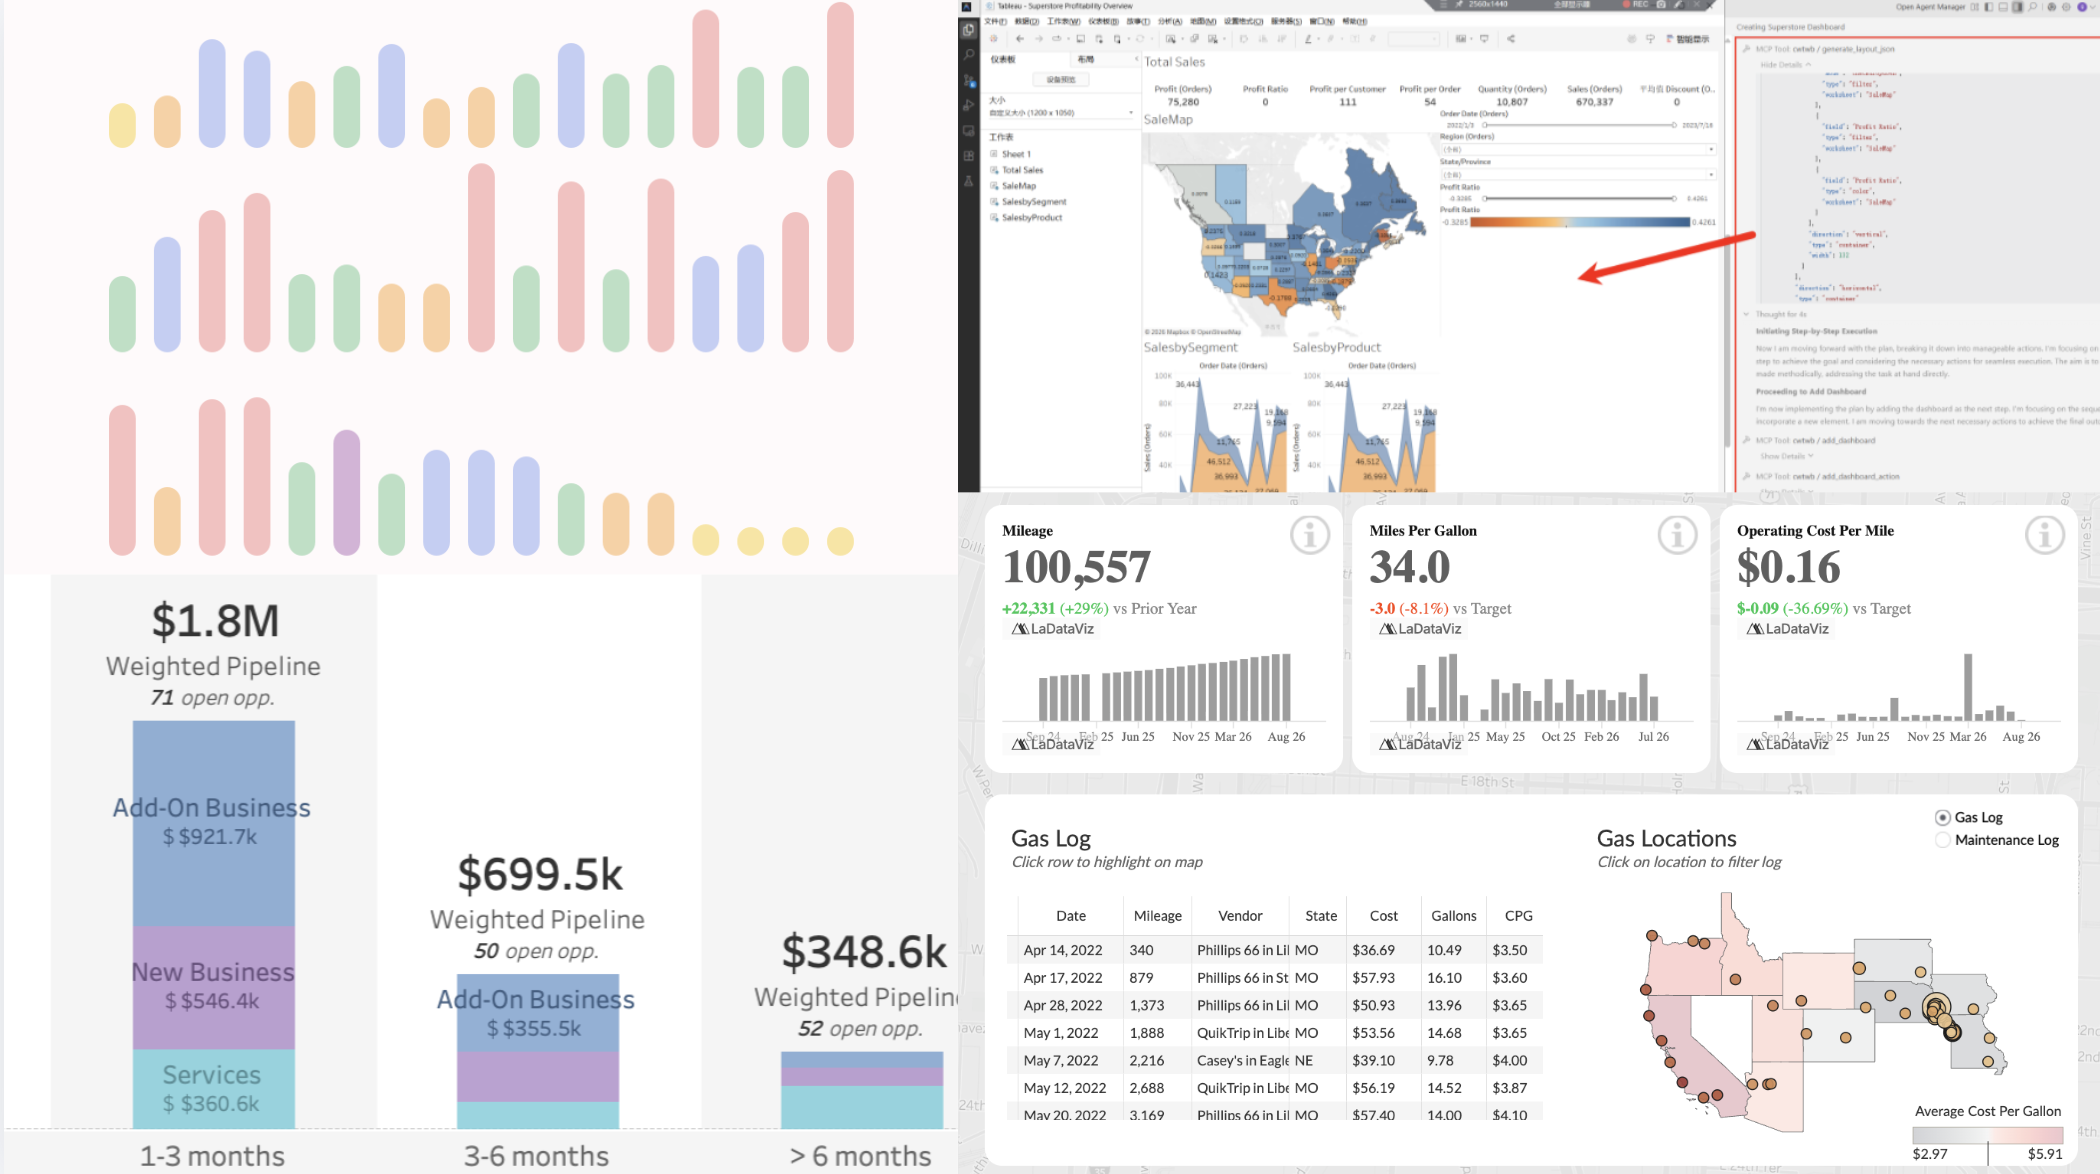Image resolution: width=2100 pixels, height=1174 pixels.
Task: Click the Average Cost Per Gallon color legend
Action: [x=1987, y=1136]
